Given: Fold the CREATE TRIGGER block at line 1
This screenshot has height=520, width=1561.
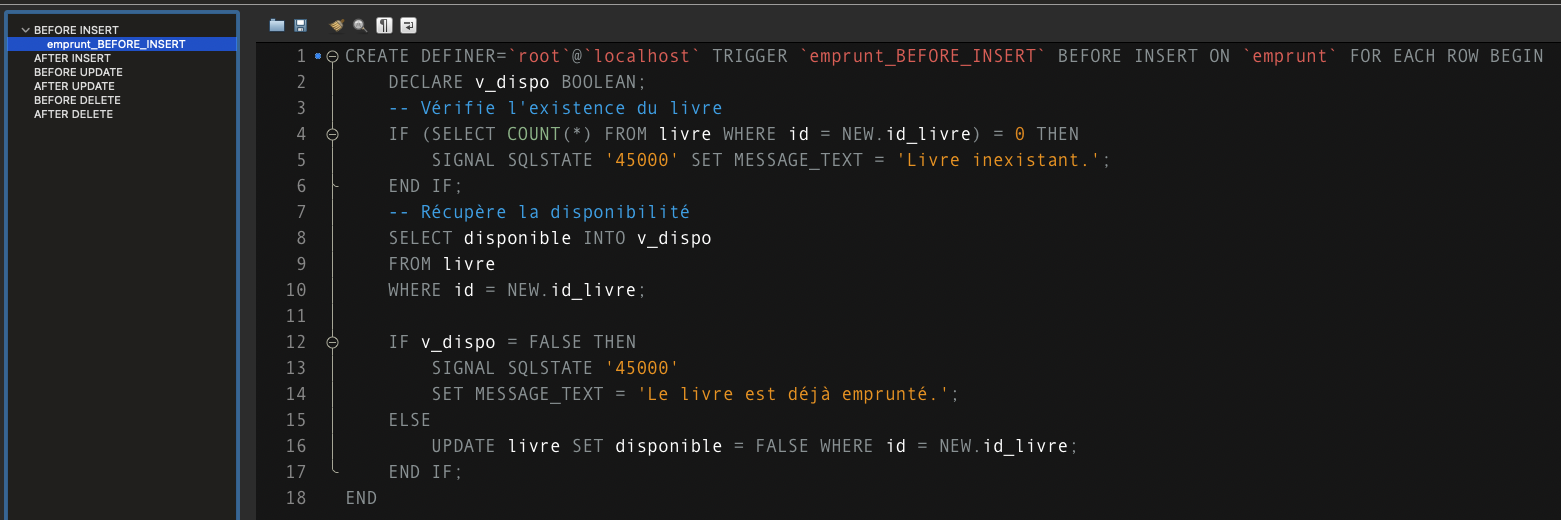Looking at the screenshot, I should point(333,56).
